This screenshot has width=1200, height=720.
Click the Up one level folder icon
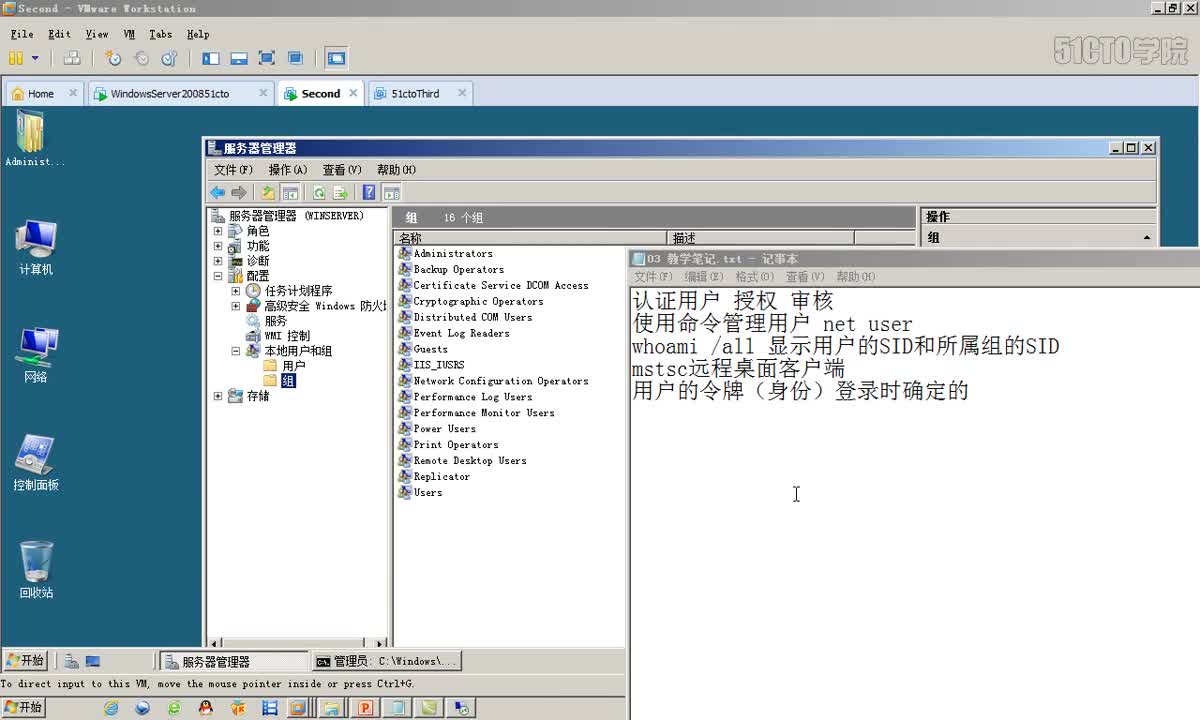(268, 193)
